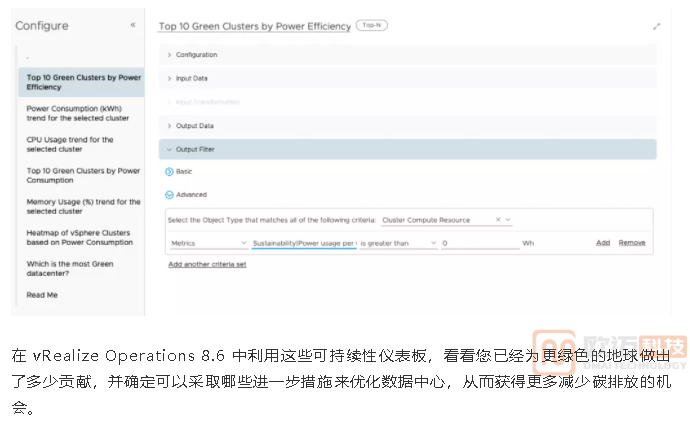Expand the Output Data section
The width and height of the screenshot is (690, 432).
coord(407,126)
